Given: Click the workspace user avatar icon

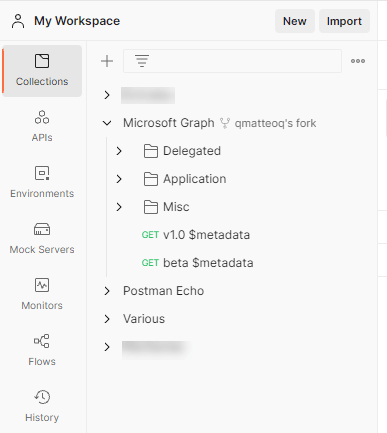Looking at the screenshot, I should click(x=18, y=21).
